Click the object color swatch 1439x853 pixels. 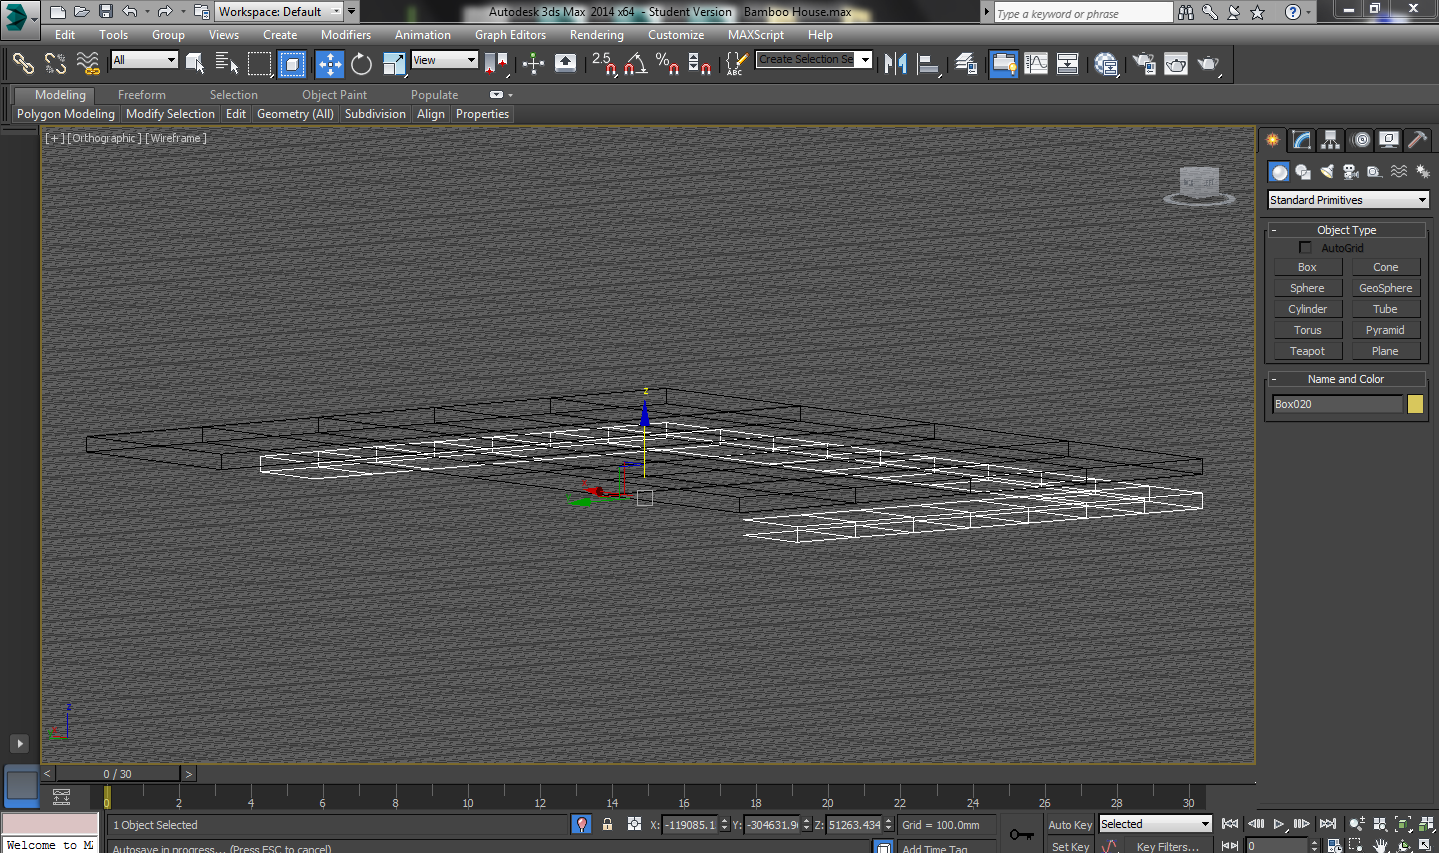click(1415, 404)
